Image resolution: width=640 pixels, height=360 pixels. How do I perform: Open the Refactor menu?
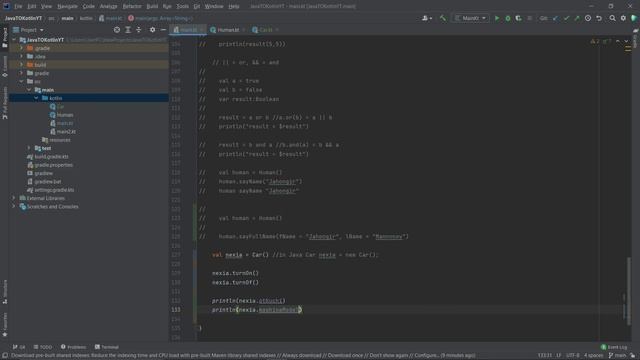click(x=132, y=6)
